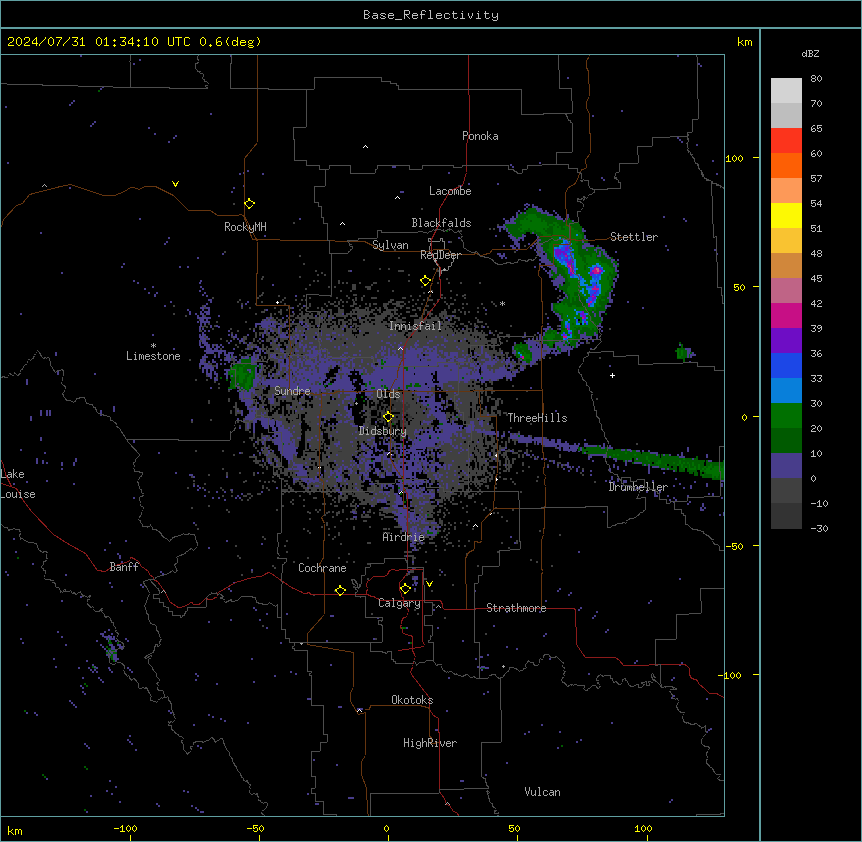The image size is (862, 842).
Task: Select the yellow 54-51 dBZ legend swatch
Action: [786, 215]
